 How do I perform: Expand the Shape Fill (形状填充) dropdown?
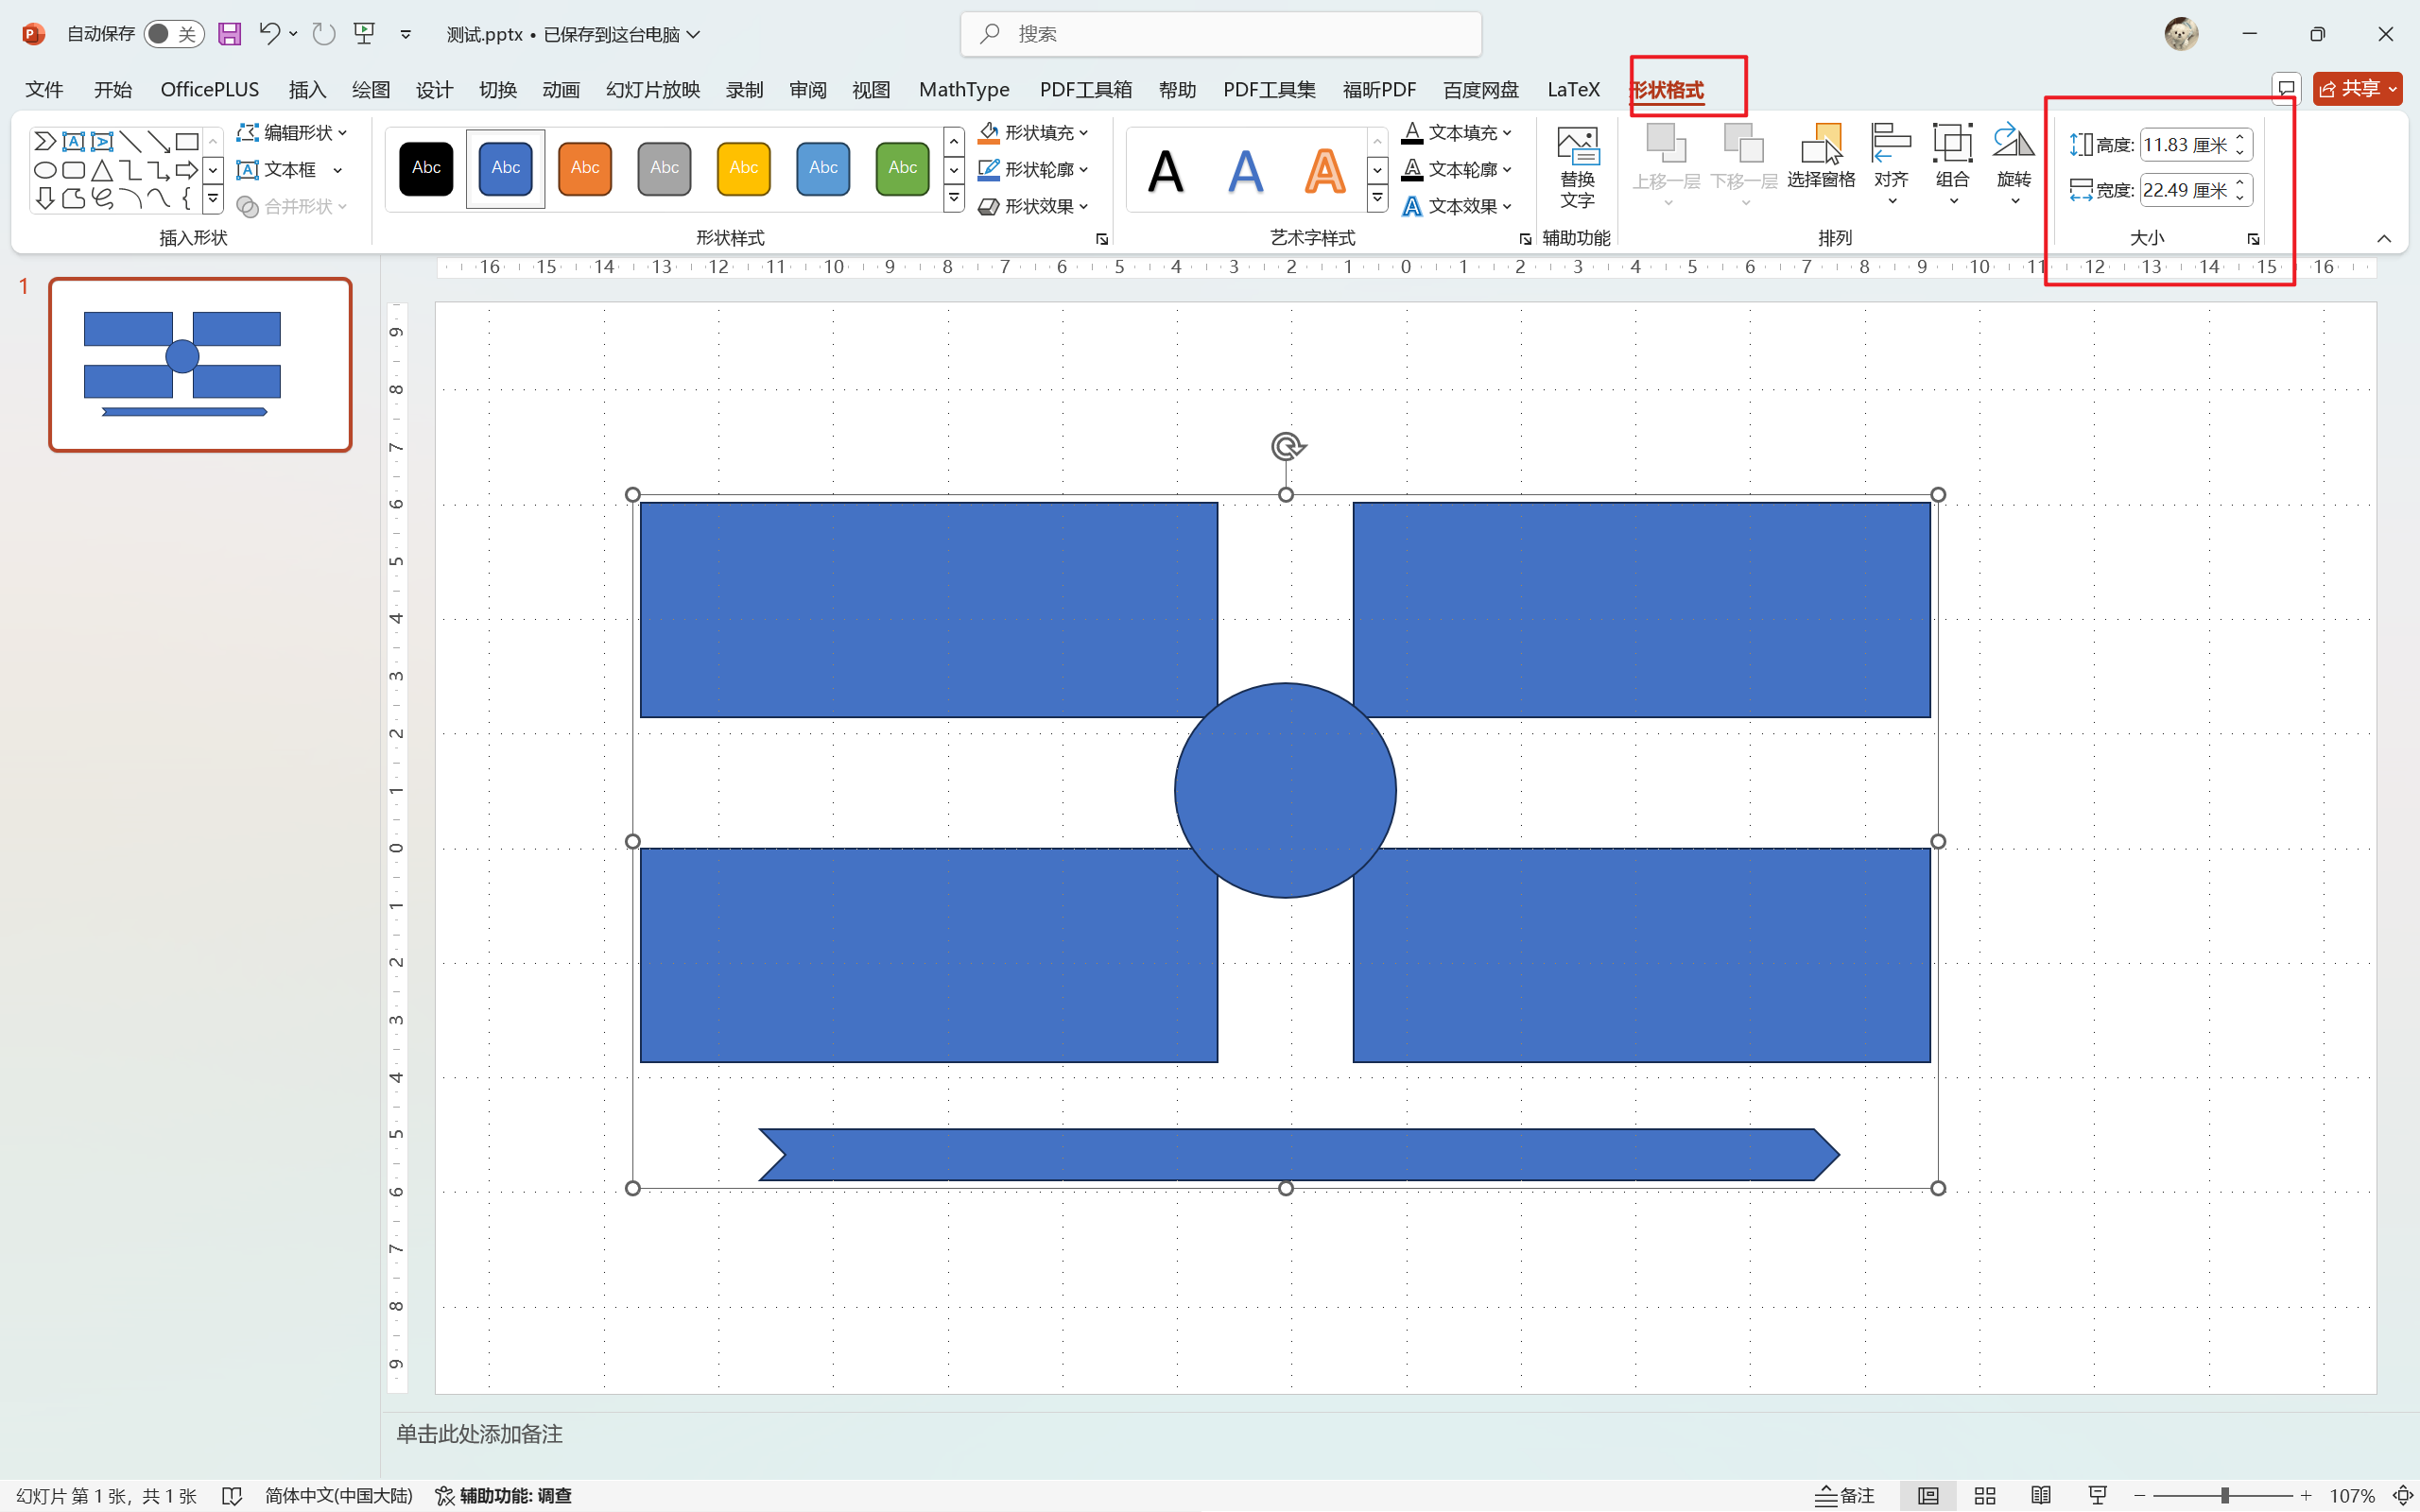click(1084, 133)
